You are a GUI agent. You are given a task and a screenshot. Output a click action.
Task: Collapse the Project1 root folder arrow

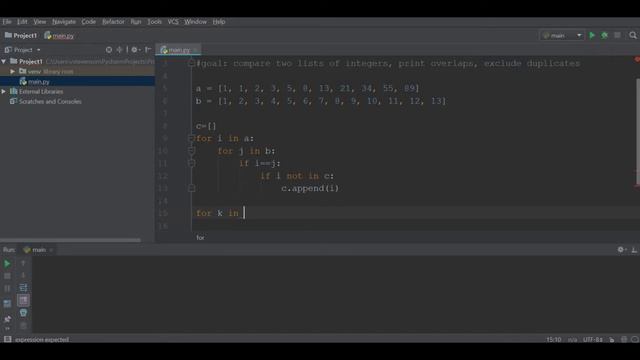pyautogui.click(x=4, y=61)
